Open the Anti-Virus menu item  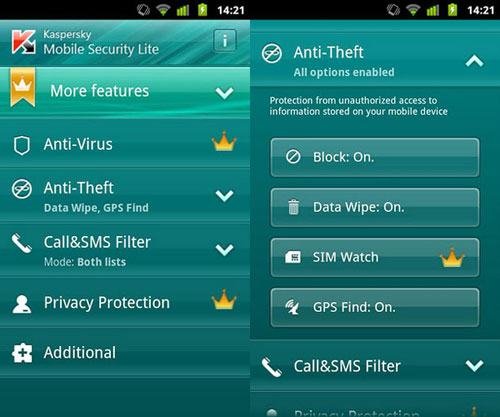click(125, 144)
